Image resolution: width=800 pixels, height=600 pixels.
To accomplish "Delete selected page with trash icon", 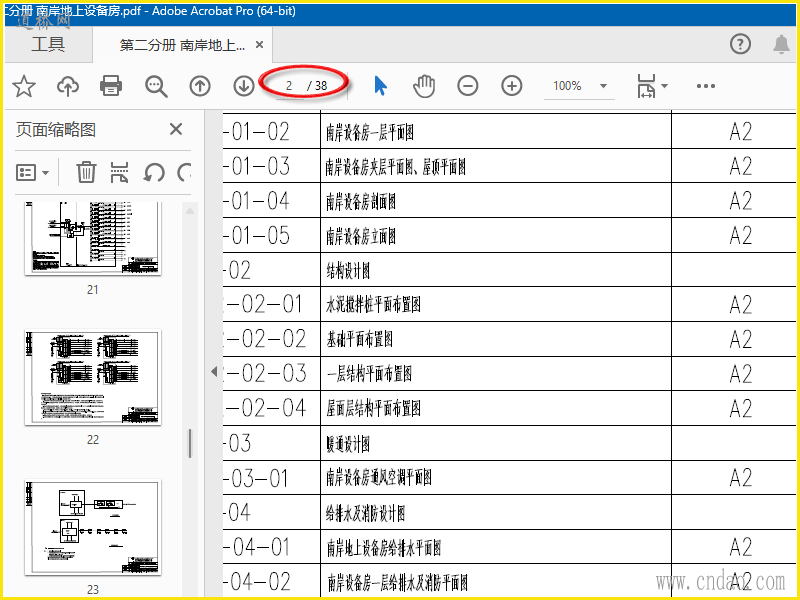I will pos(86,172).
